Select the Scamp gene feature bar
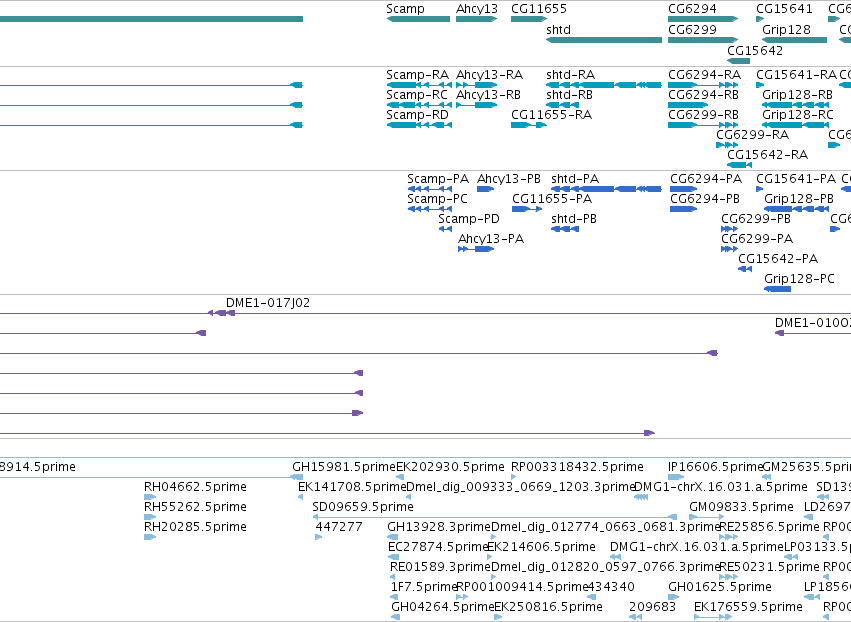 tap(418, 19)
